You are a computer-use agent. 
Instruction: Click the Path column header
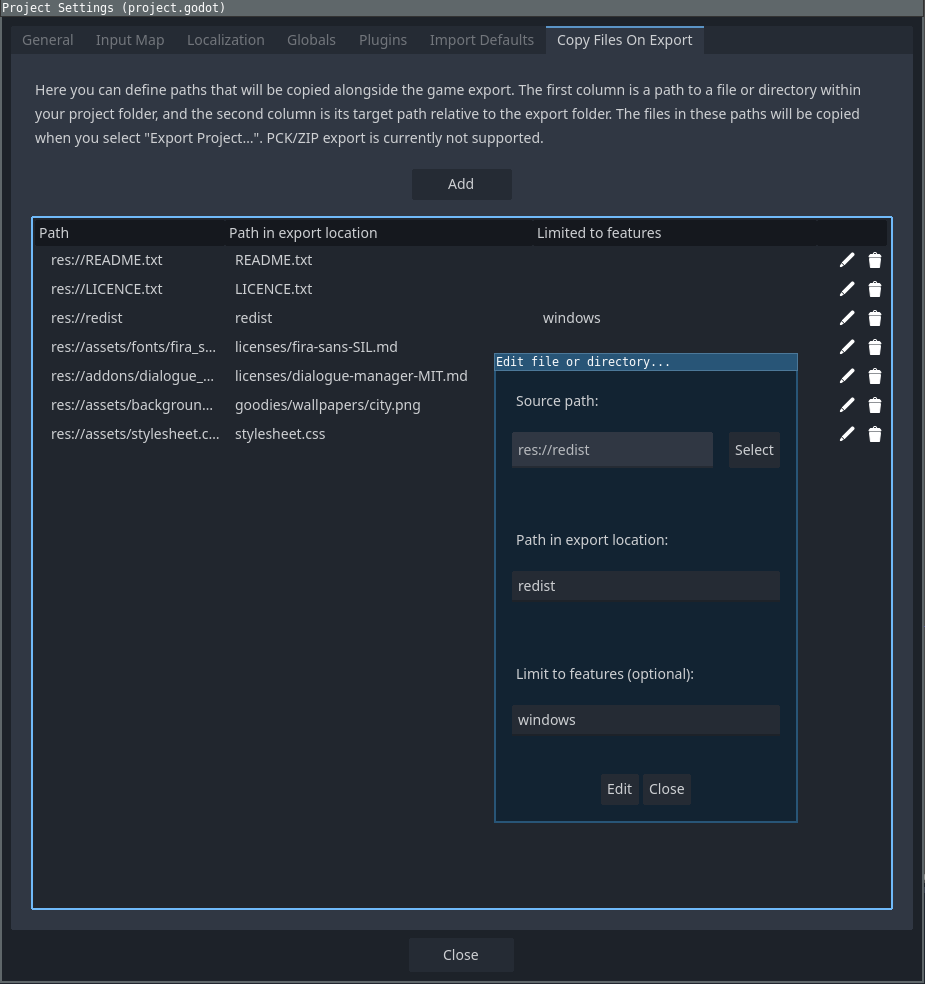tap(129, 233)
